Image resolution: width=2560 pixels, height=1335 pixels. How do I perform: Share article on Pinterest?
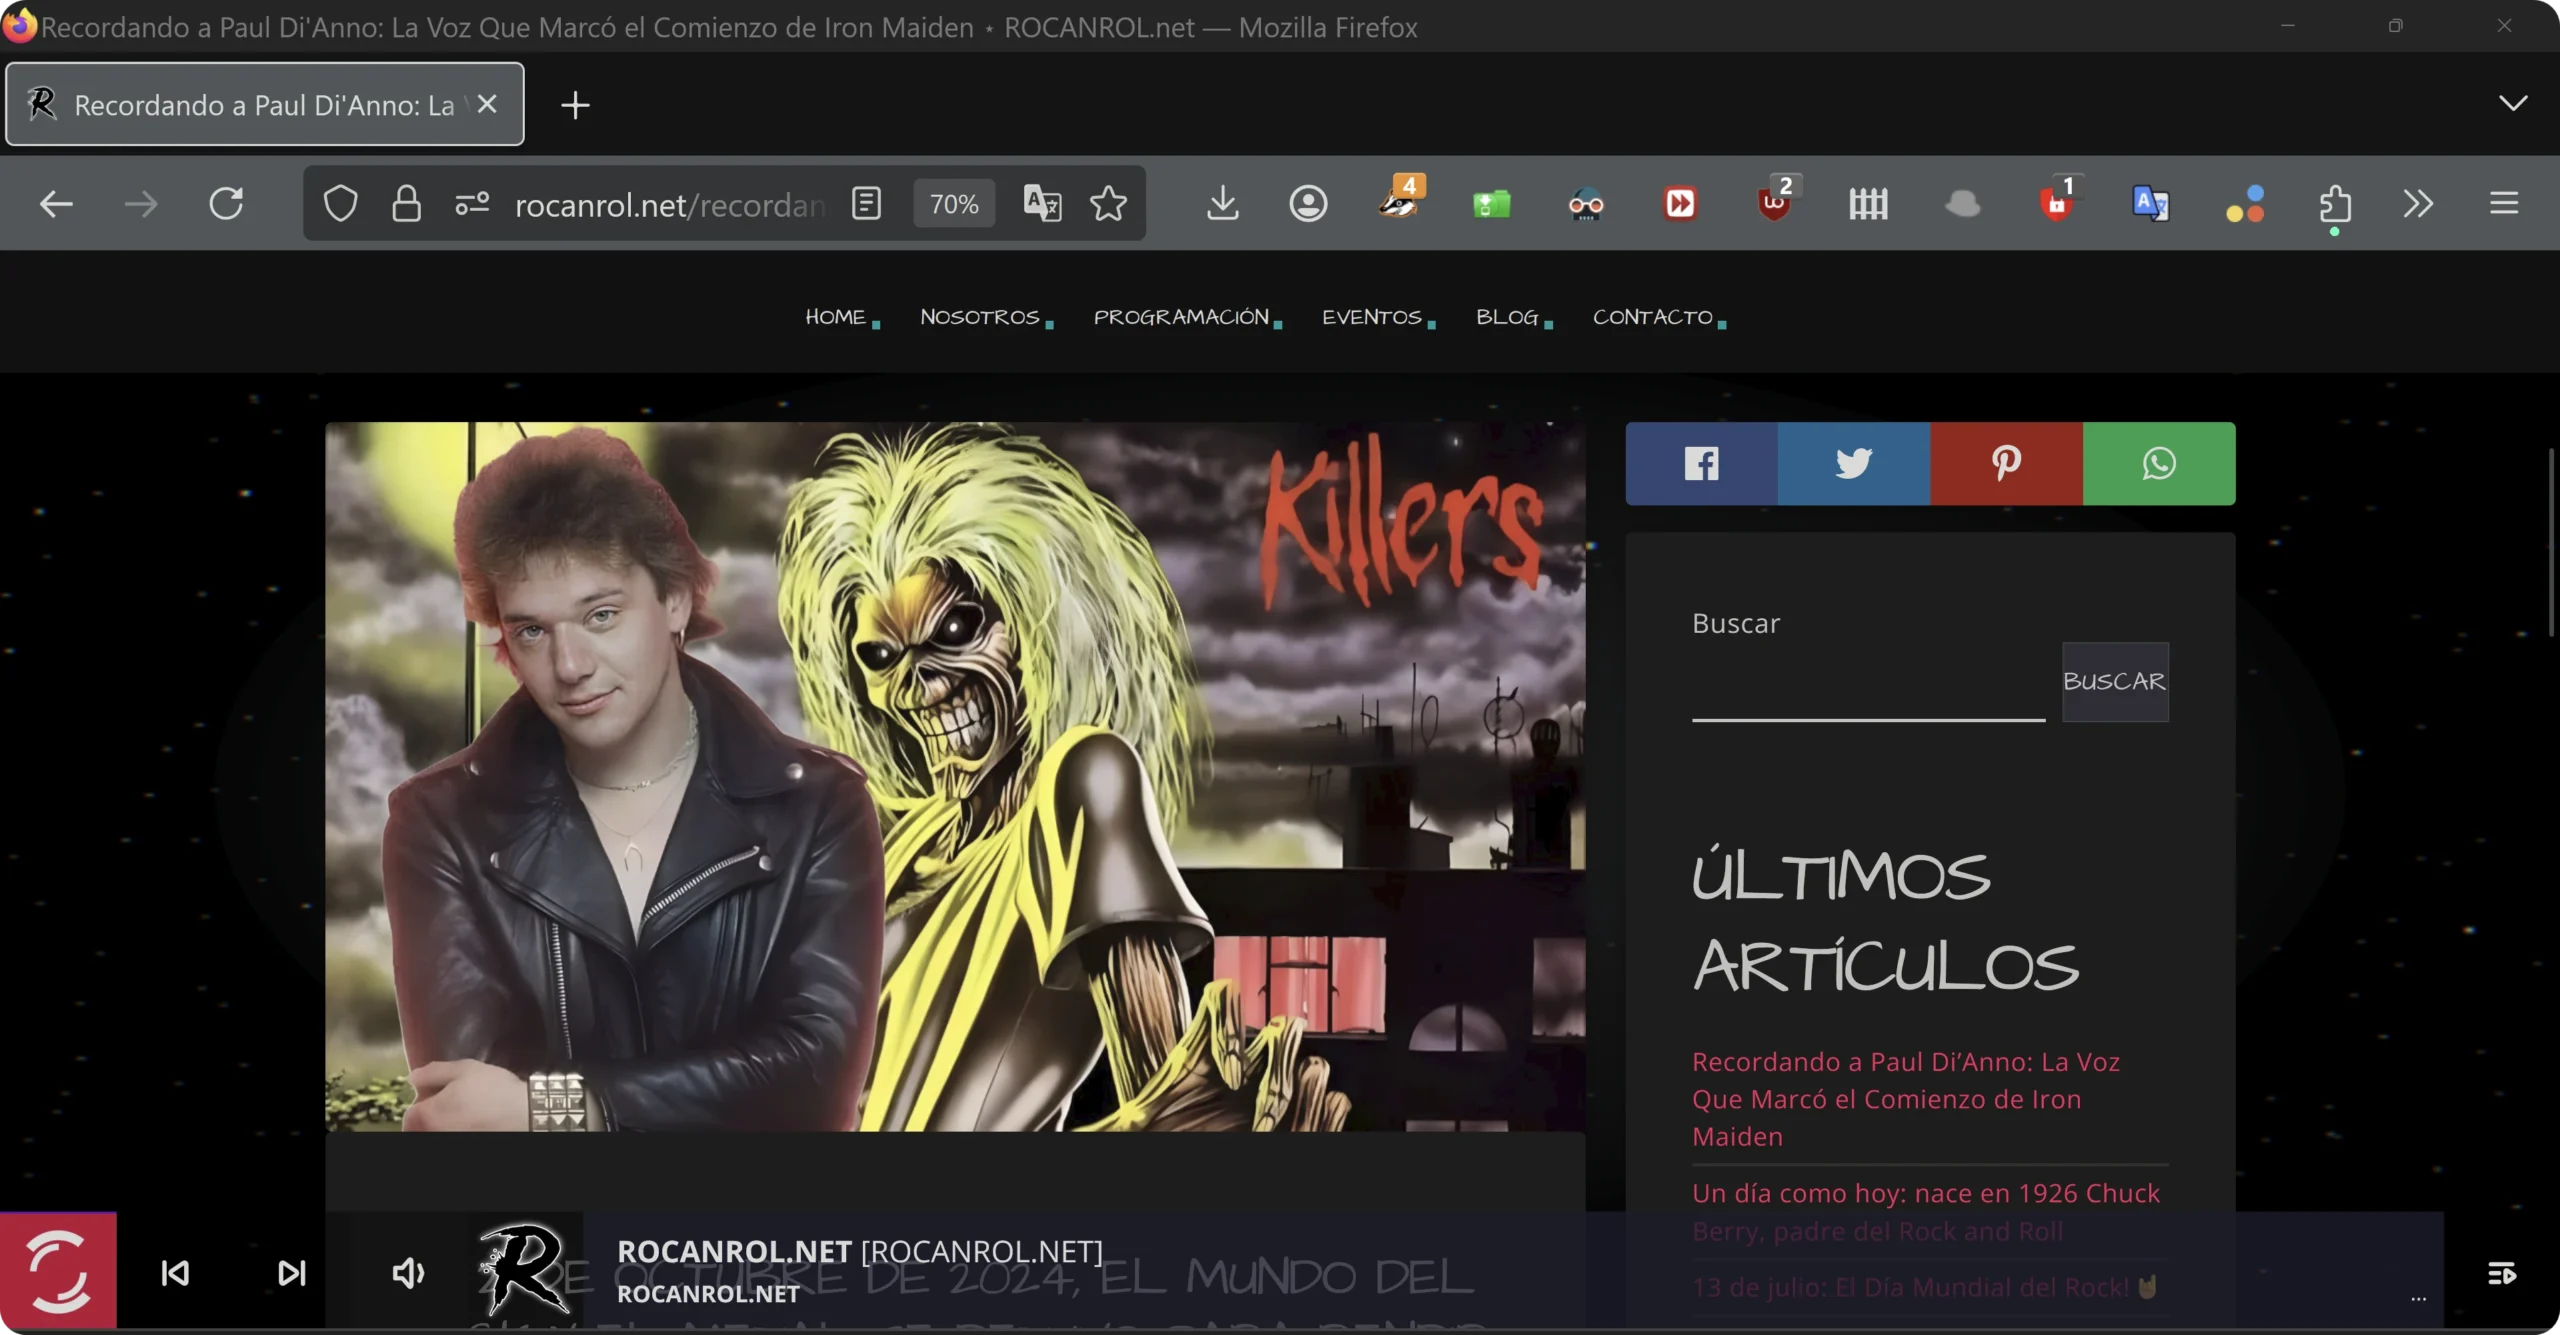pos(2006,463)
